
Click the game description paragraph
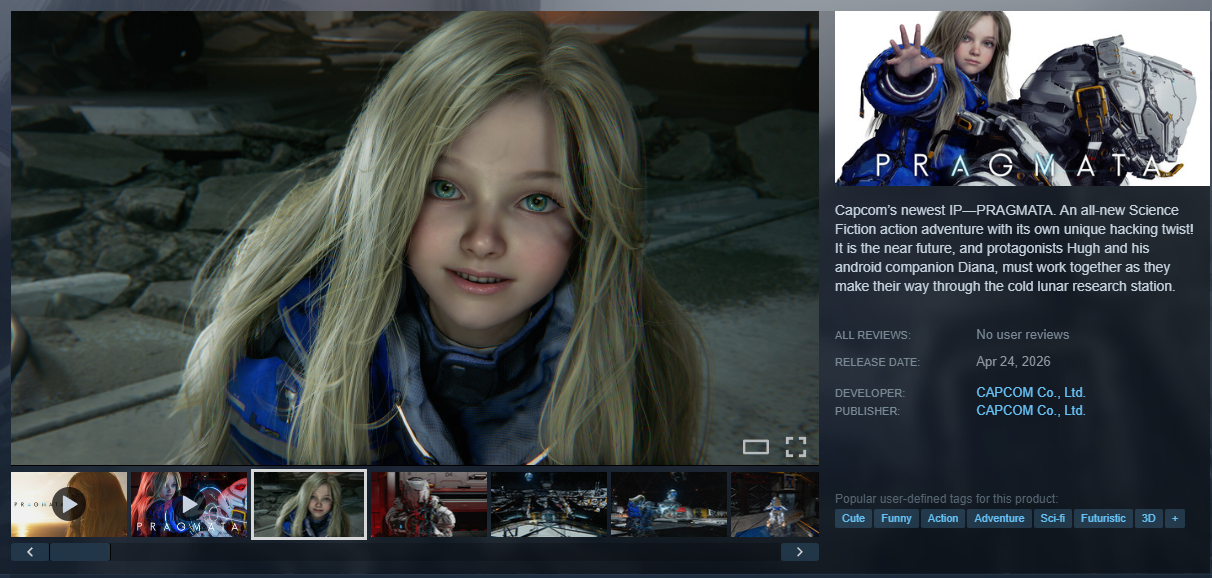click(1014, 248)
